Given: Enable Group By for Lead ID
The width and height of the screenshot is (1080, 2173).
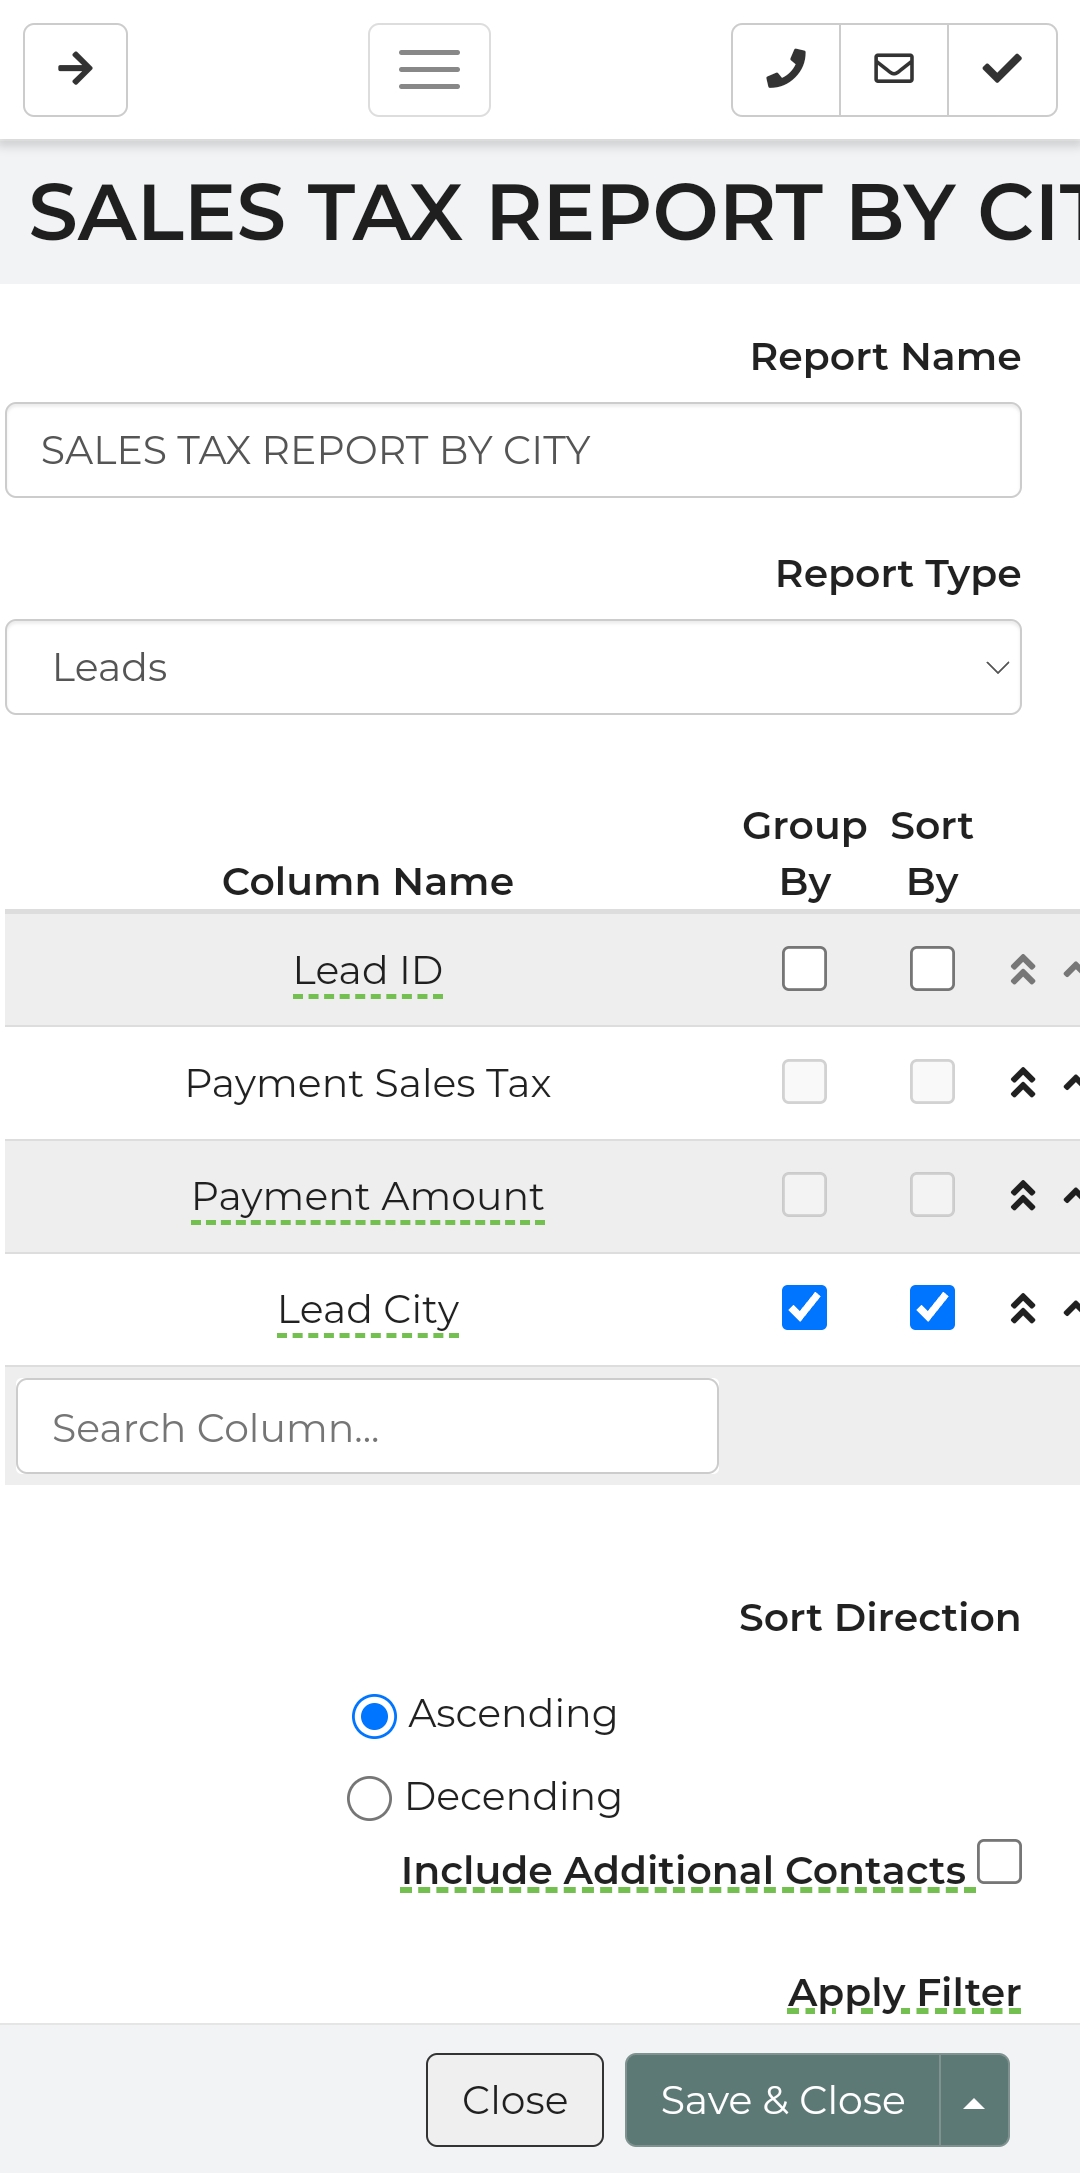Looking at the screenshot, I should point(804,969).
